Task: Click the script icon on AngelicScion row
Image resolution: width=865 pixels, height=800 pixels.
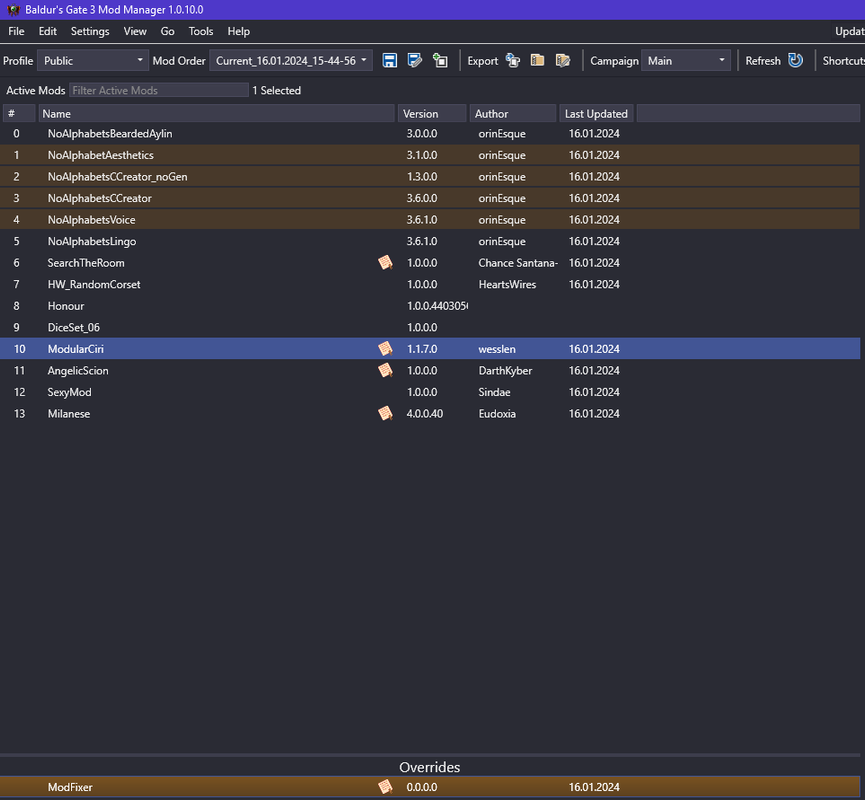Action: pos(385,370)
